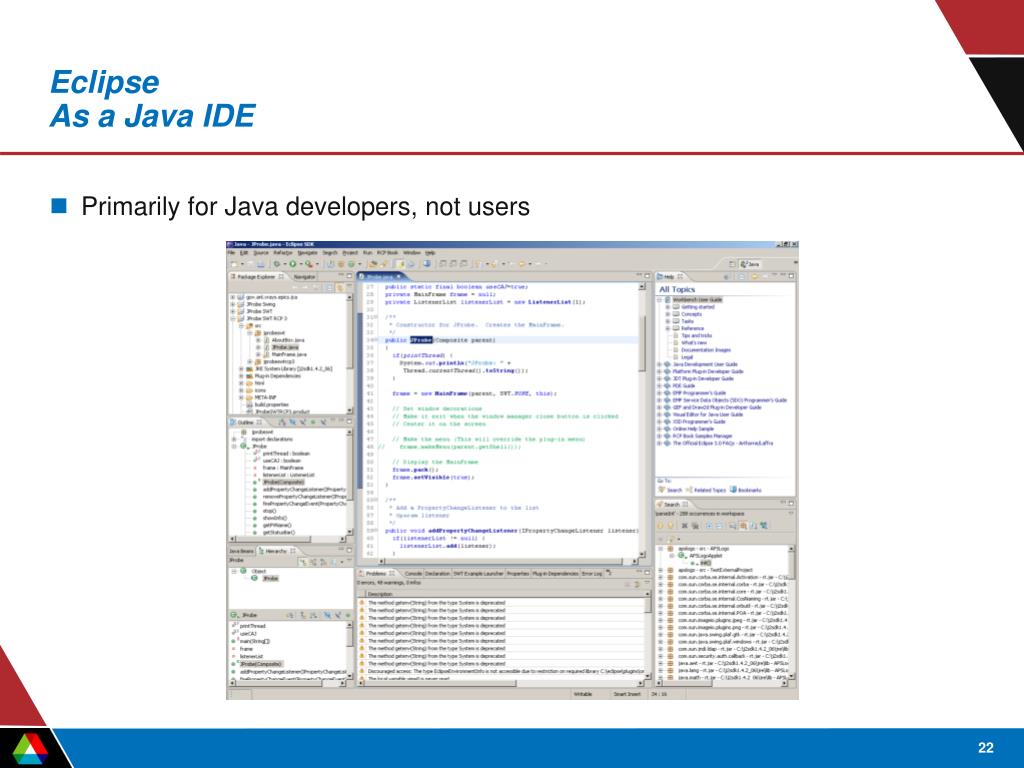Screen dimensions: 1024x768
Task: Click Next Match arrow in Search view
Action: coord(660,525)
